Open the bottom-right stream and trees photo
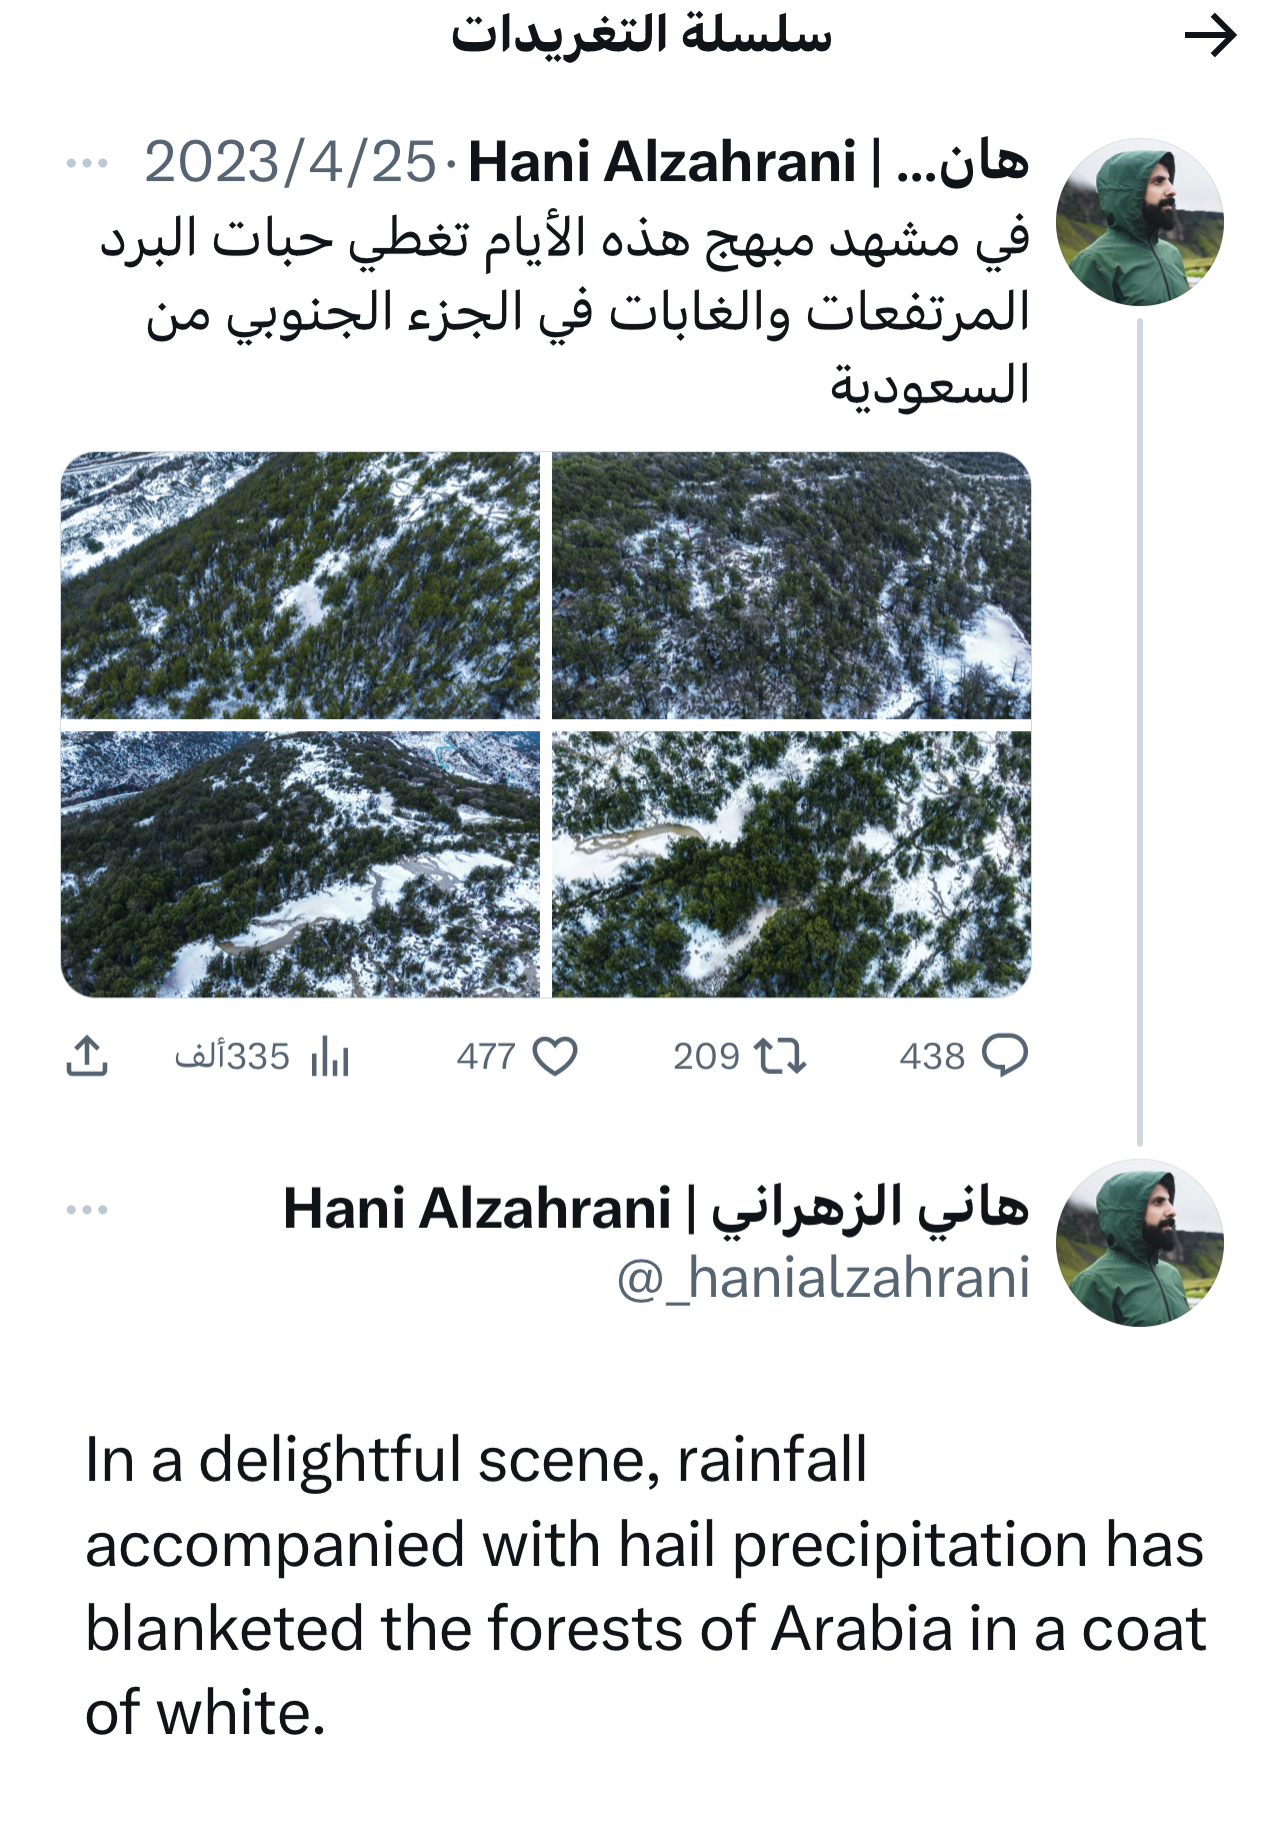 pos(791,864)
